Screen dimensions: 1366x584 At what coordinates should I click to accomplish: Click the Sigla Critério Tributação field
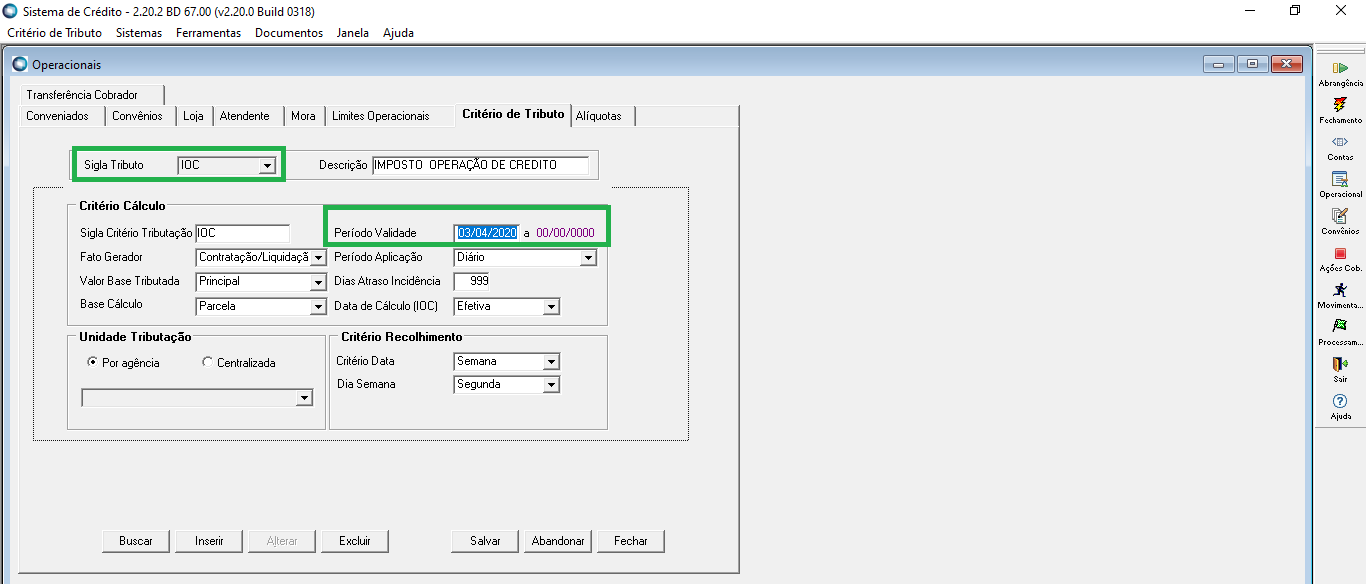[242, 233]
